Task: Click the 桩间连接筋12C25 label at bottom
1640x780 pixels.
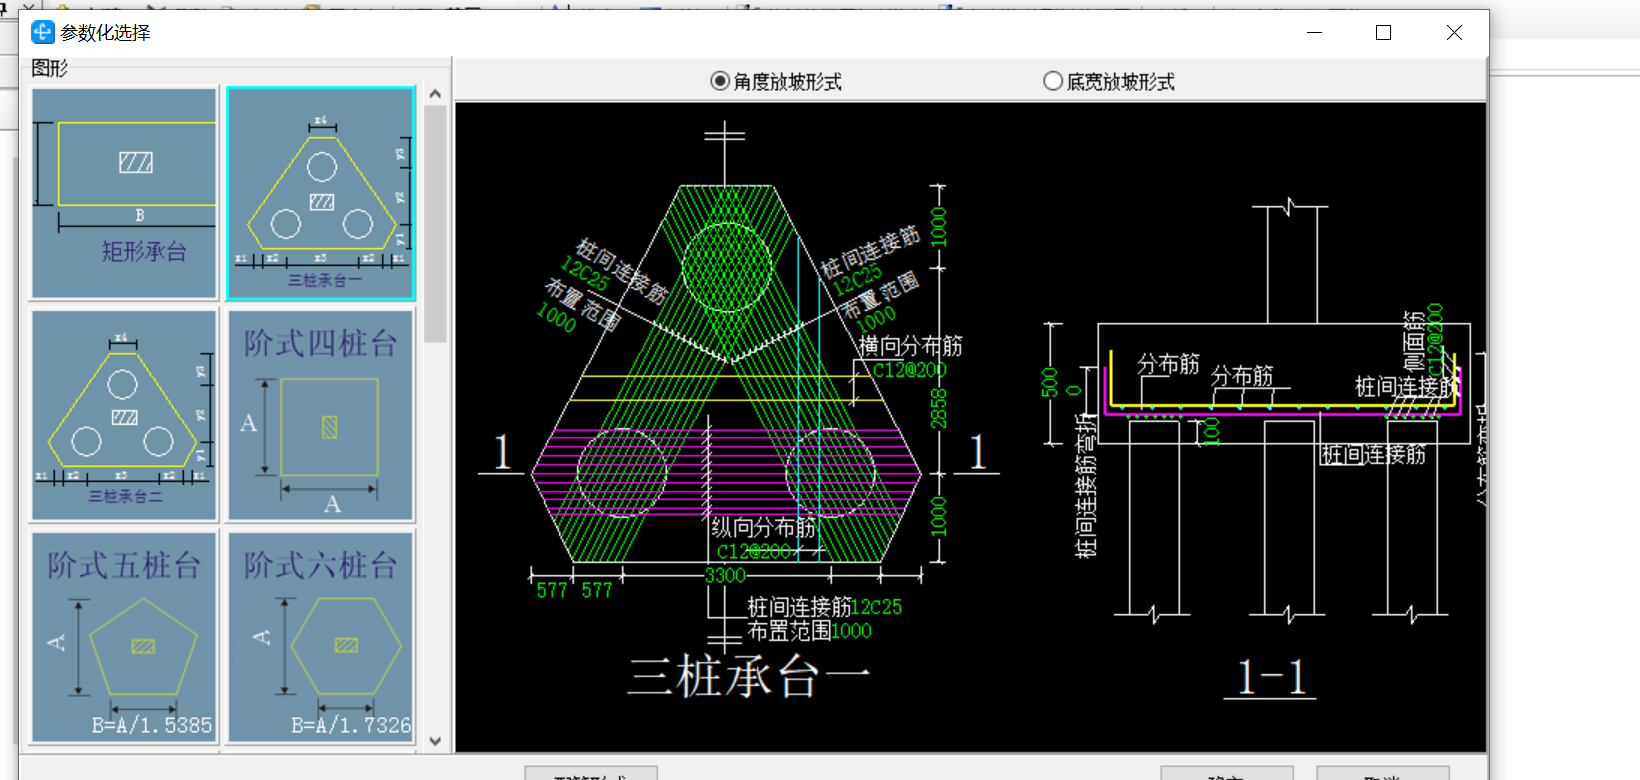Action: pos(825,607)
